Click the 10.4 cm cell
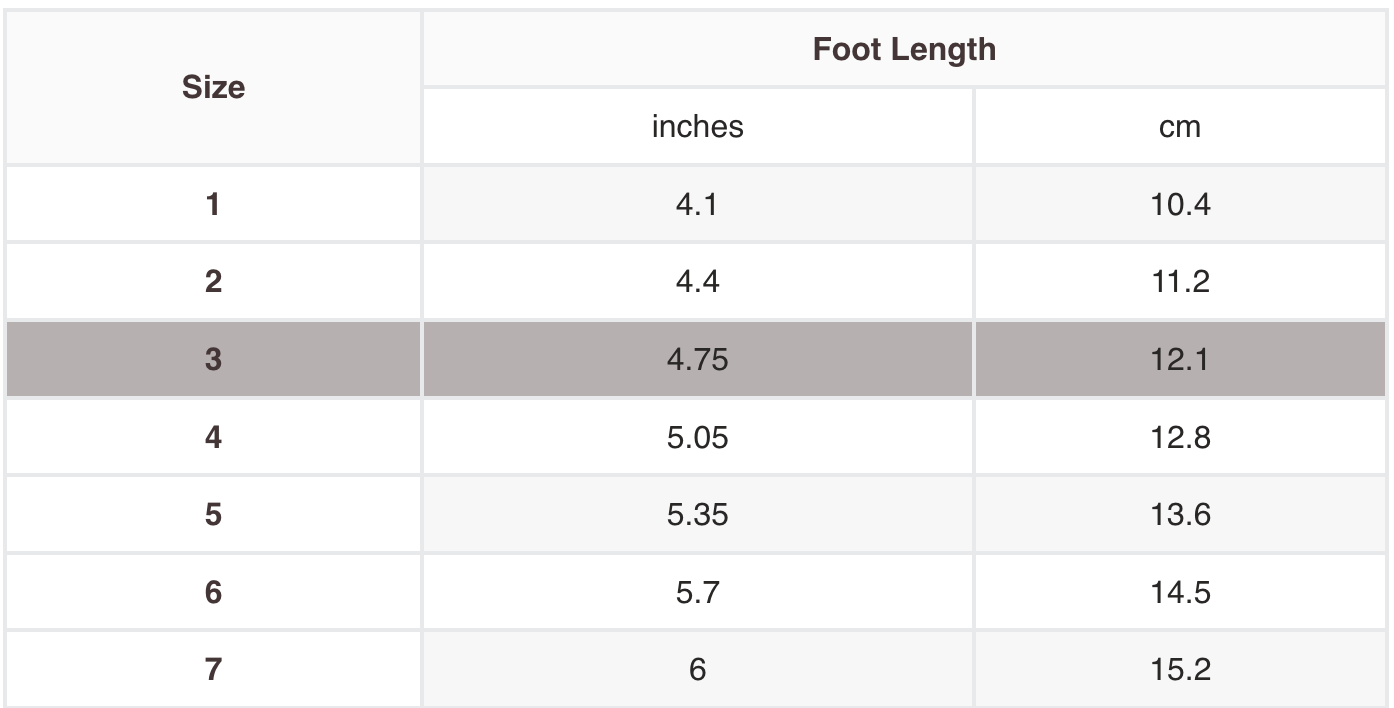1394x708 pixels. click(x=1180, y=204)
